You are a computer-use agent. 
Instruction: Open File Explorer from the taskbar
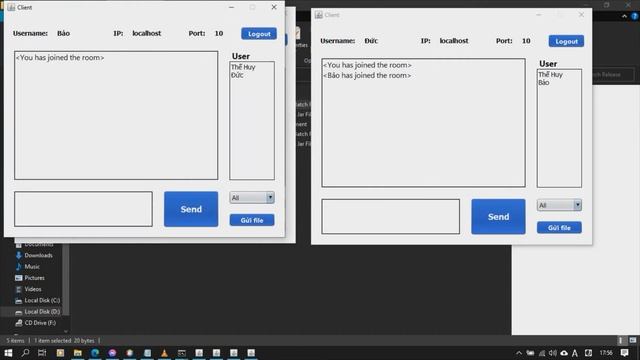78,353
